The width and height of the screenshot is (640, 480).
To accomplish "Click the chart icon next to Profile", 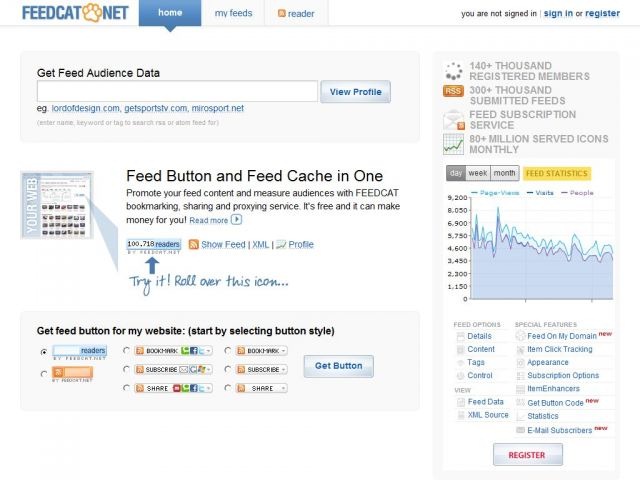I will (281, 244).
